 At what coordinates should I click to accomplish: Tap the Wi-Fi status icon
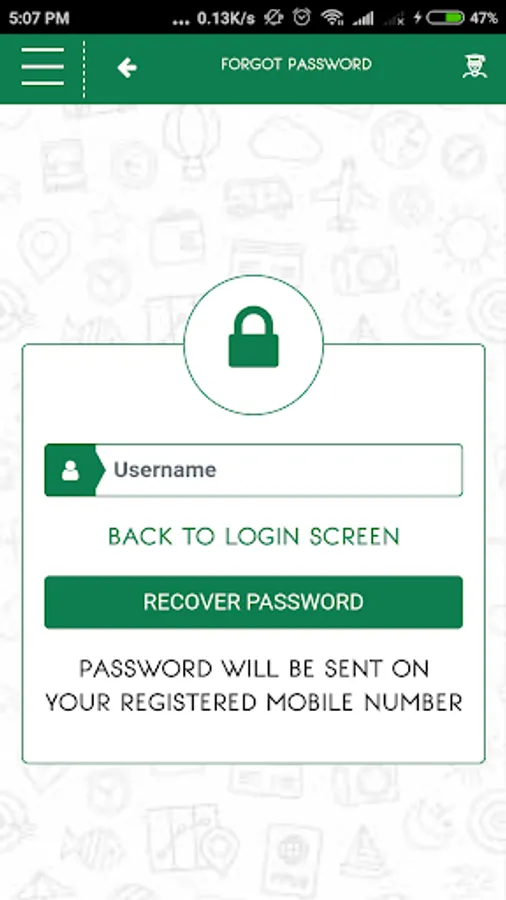[x=332, y=18]
